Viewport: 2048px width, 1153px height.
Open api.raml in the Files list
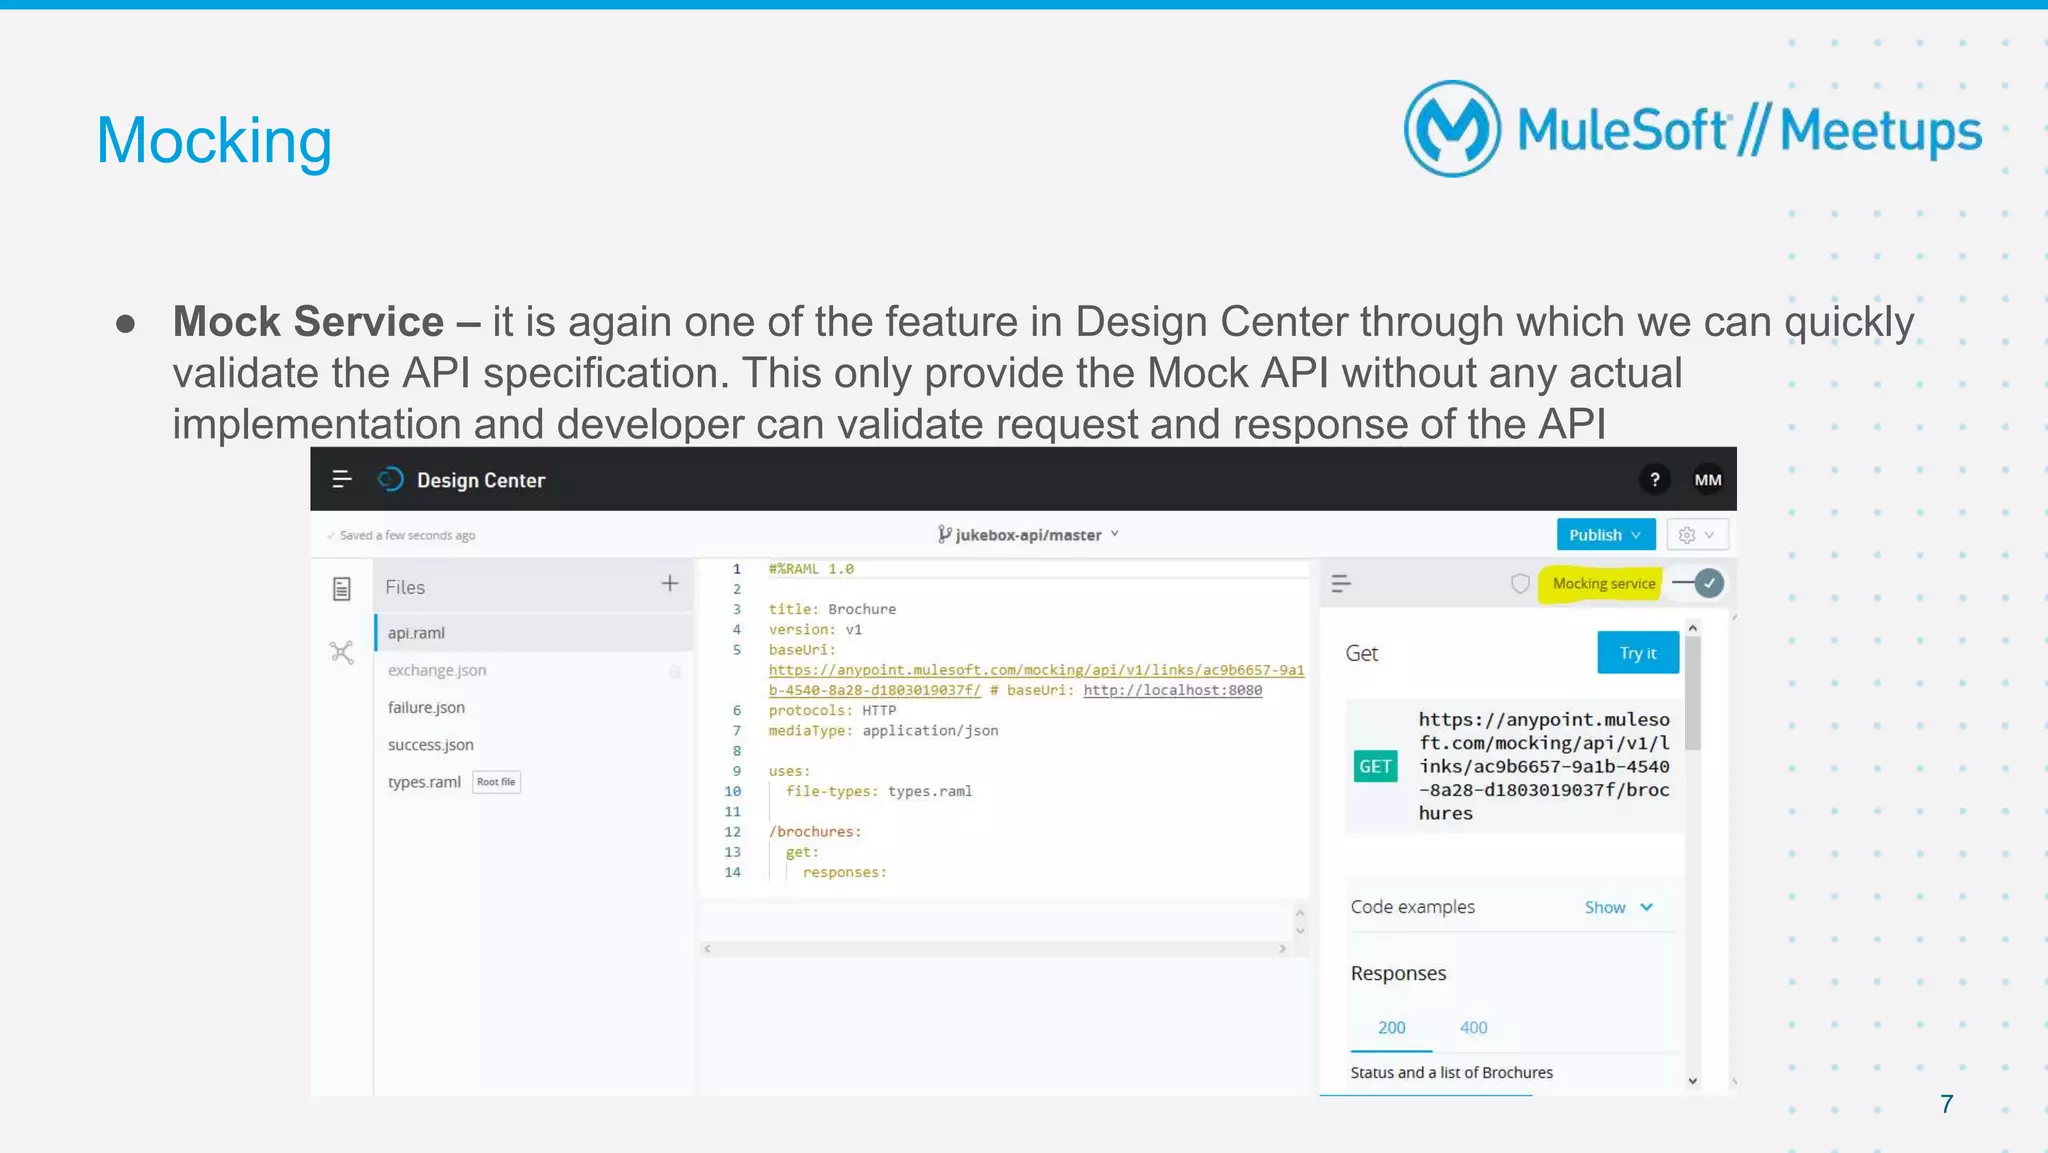pyautogui.click(x=534, y=633)
